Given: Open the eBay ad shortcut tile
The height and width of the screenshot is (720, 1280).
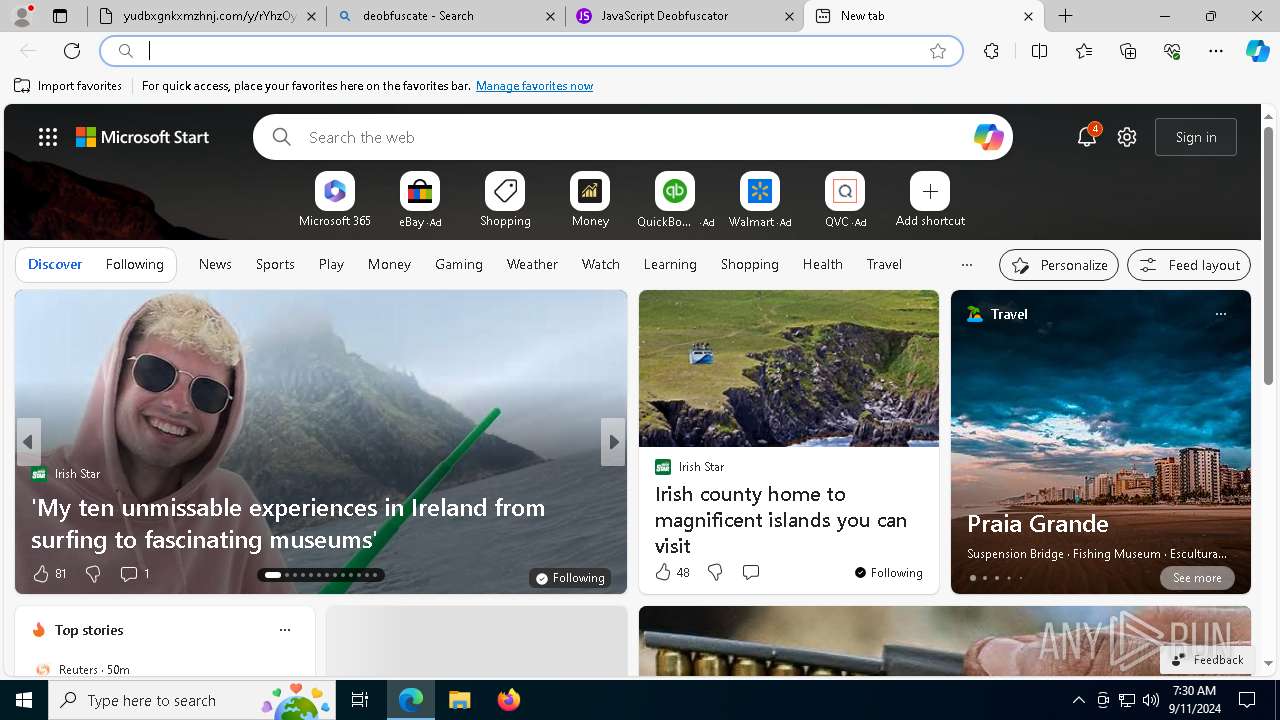Looking at the screenshot, I should [420, 200].
